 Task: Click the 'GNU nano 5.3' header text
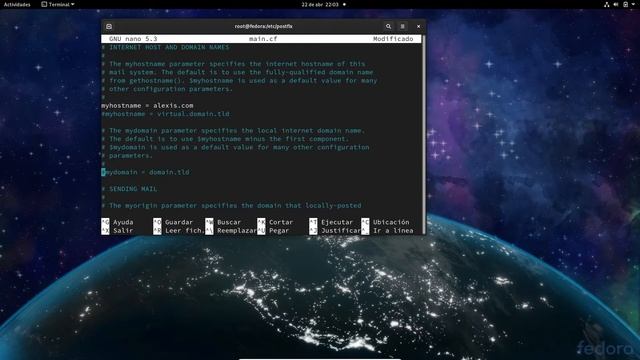(133, 39)
